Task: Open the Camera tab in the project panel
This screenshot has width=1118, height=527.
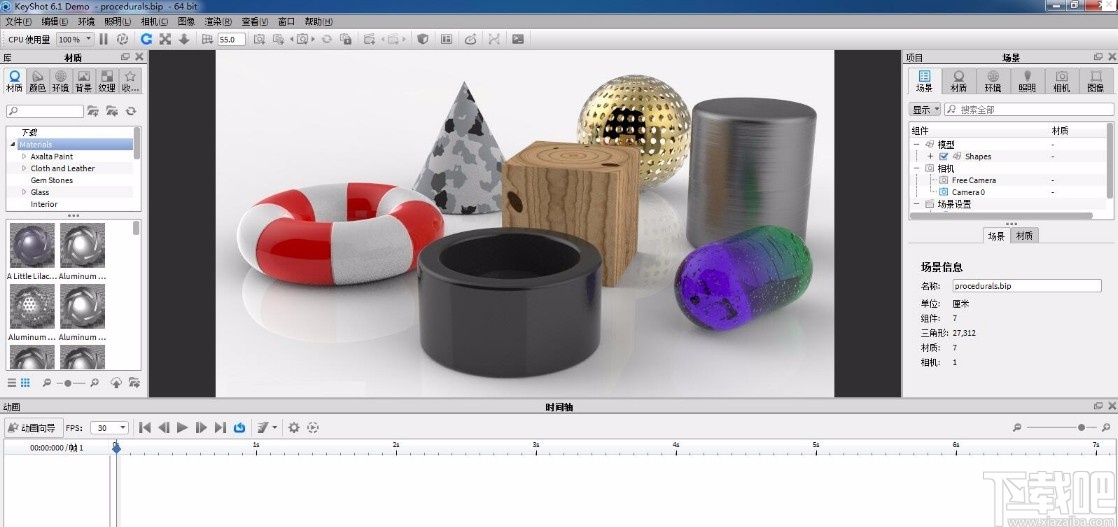Action: coord(1061,81)
